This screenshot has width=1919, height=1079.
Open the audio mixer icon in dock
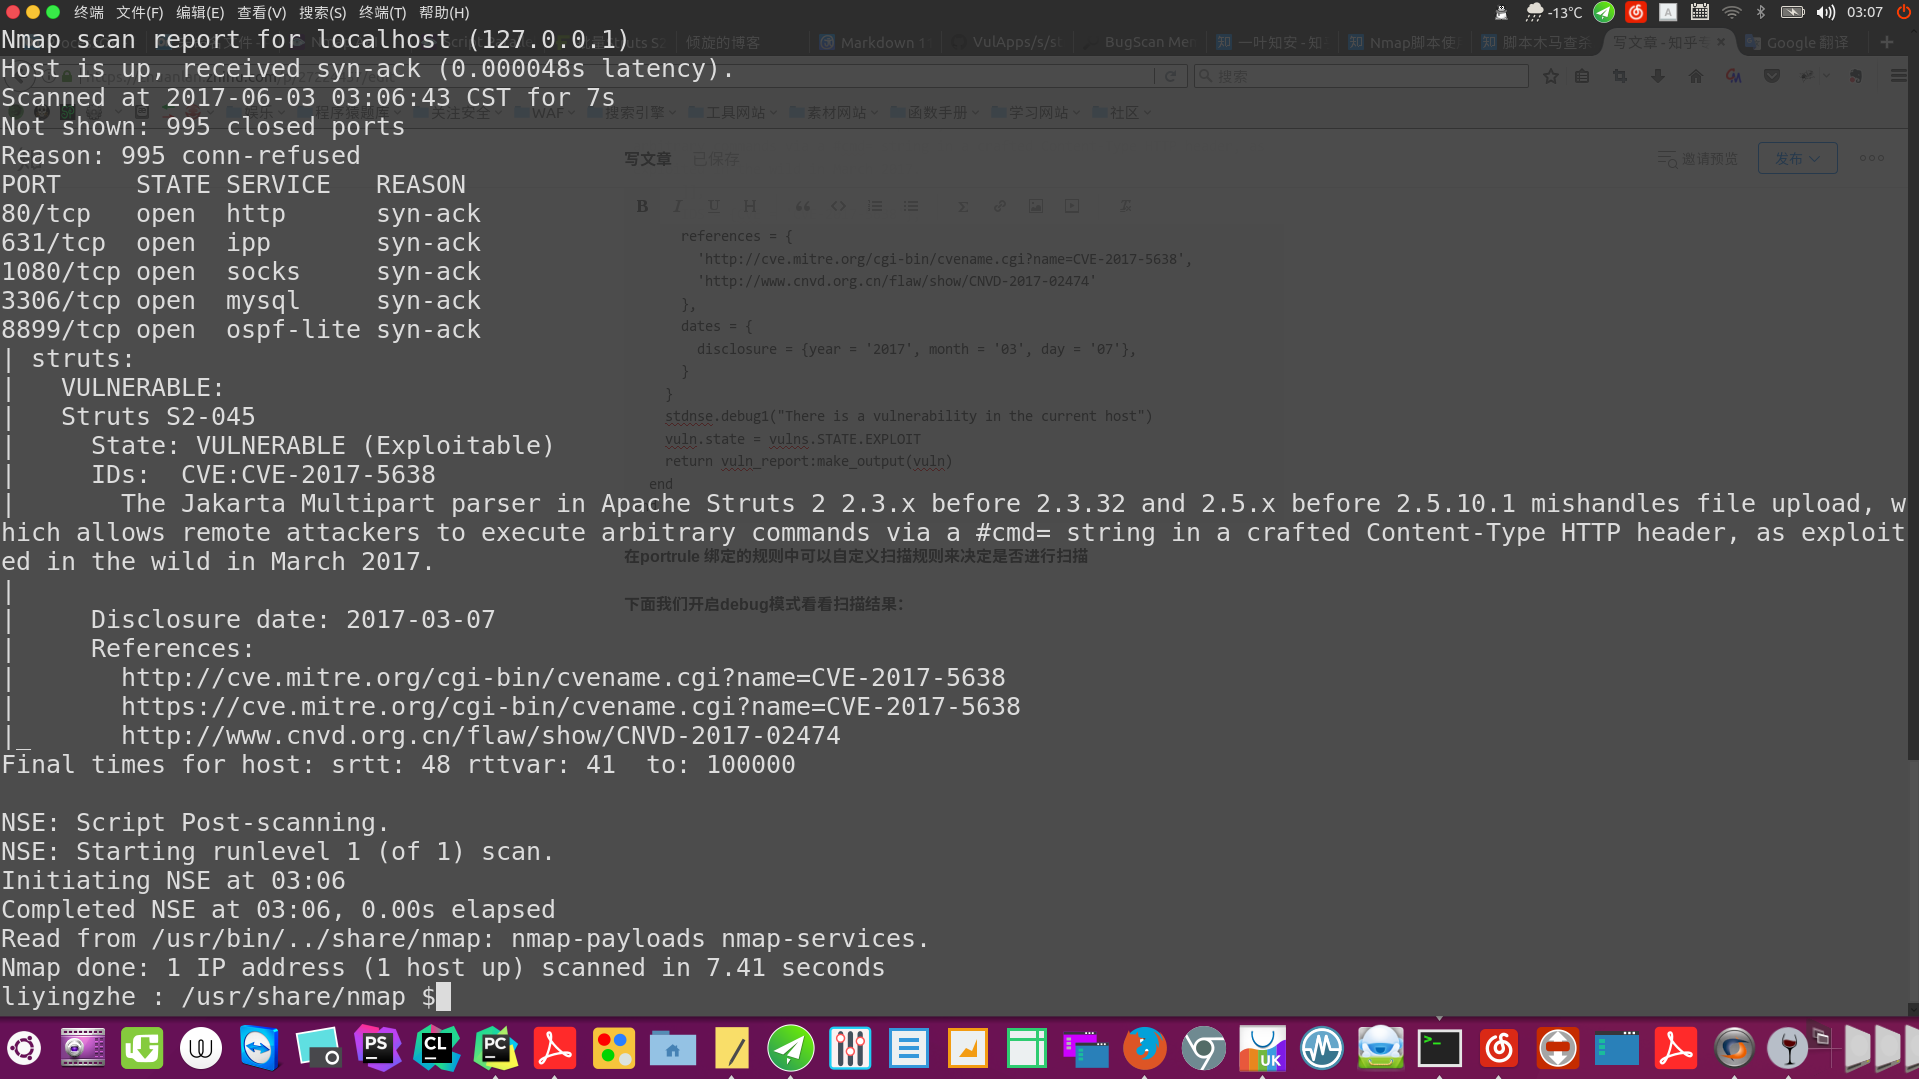coord(850,1048)
